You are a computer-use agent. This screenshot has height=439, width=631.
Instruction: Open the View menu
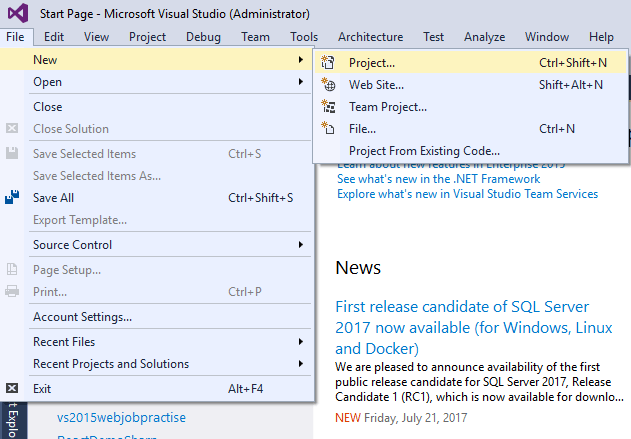(96, 37)
